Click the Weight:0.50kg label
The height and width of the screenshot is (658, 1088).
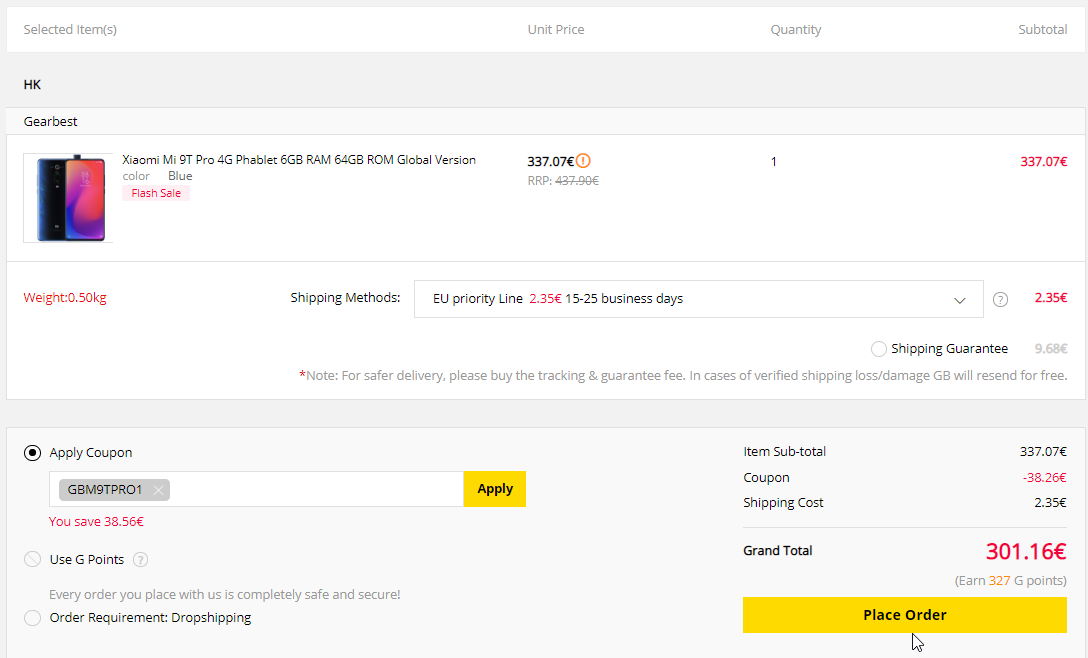click(65, 298)
